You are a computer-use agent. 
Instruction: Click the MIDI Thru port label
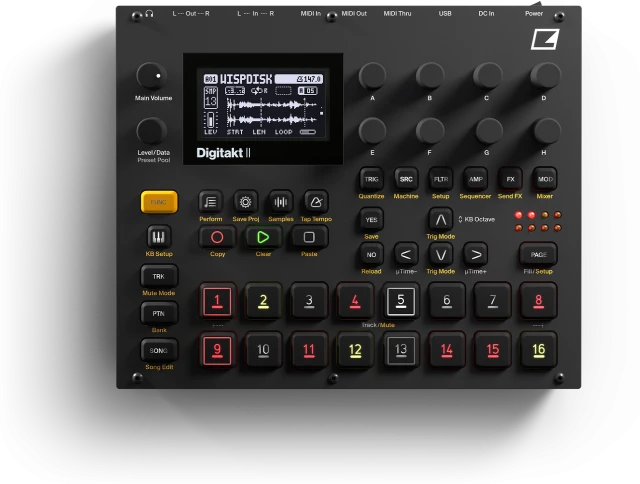(x=397, y=13)
